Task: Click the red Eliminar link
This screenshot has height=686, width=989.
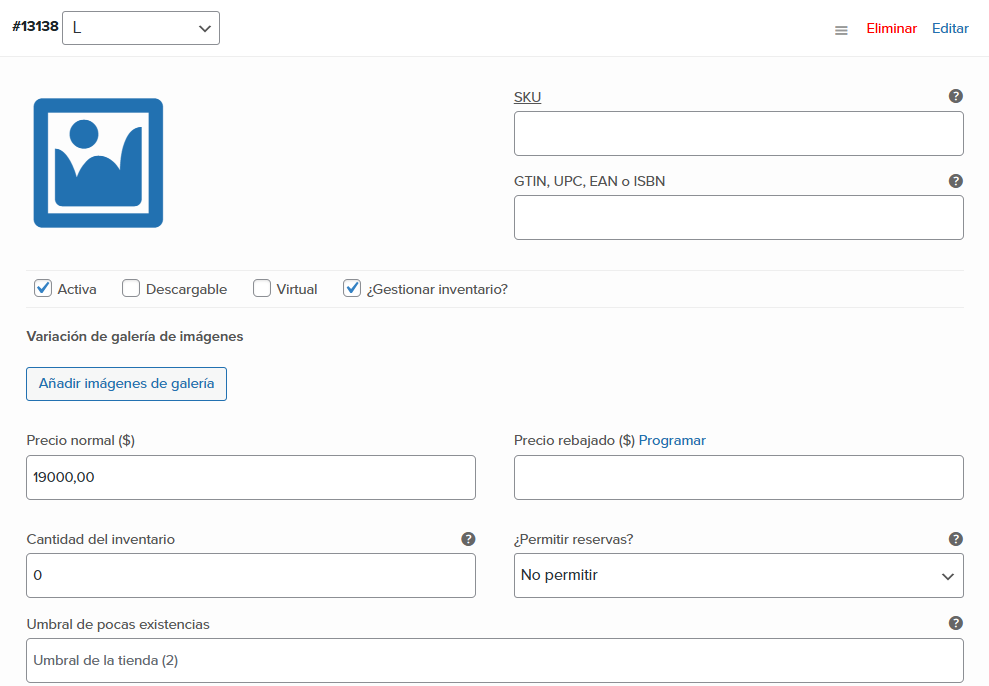Action: pyautogui.click(x=891, y=28)
